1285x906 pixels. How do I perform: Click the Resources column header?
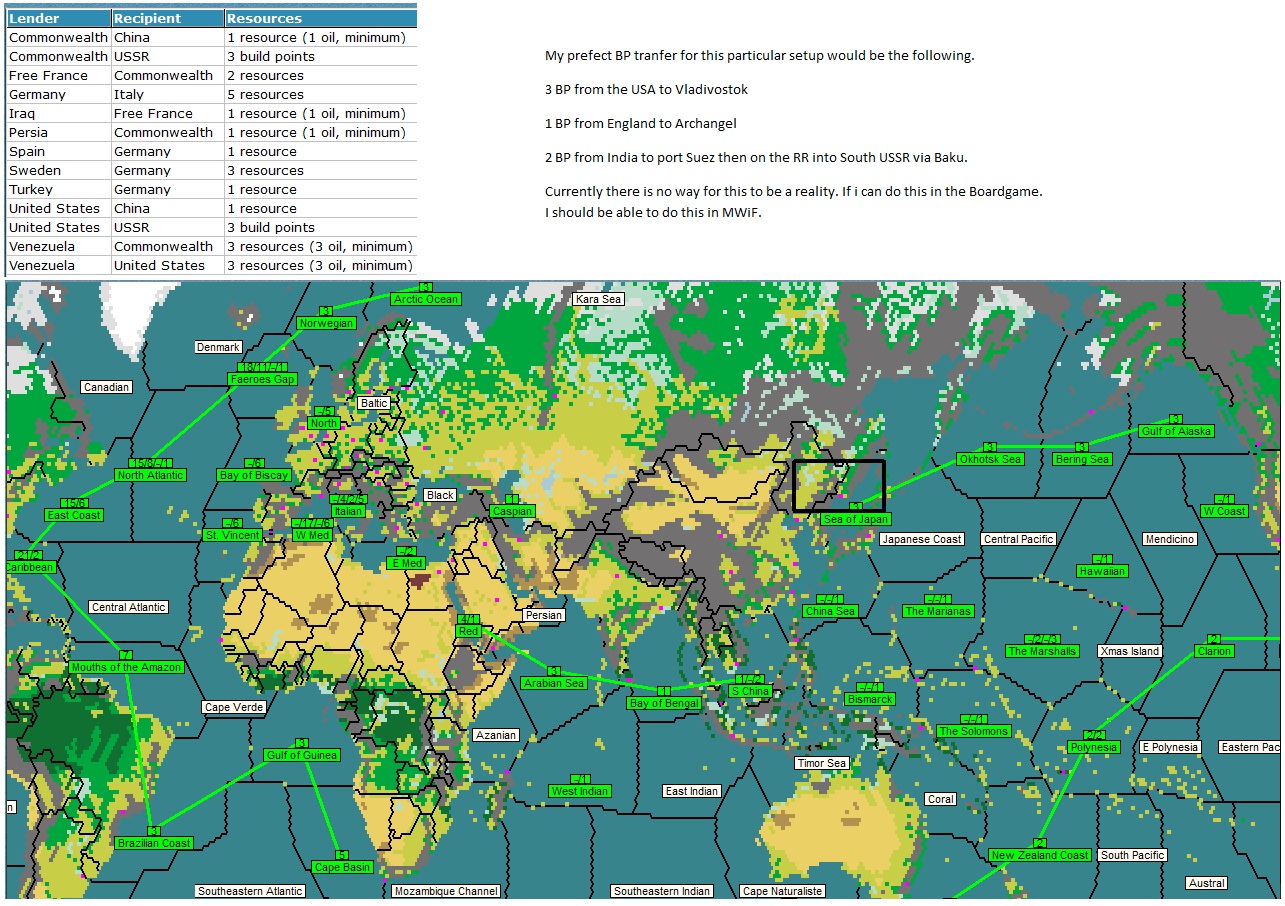point(320,18)
